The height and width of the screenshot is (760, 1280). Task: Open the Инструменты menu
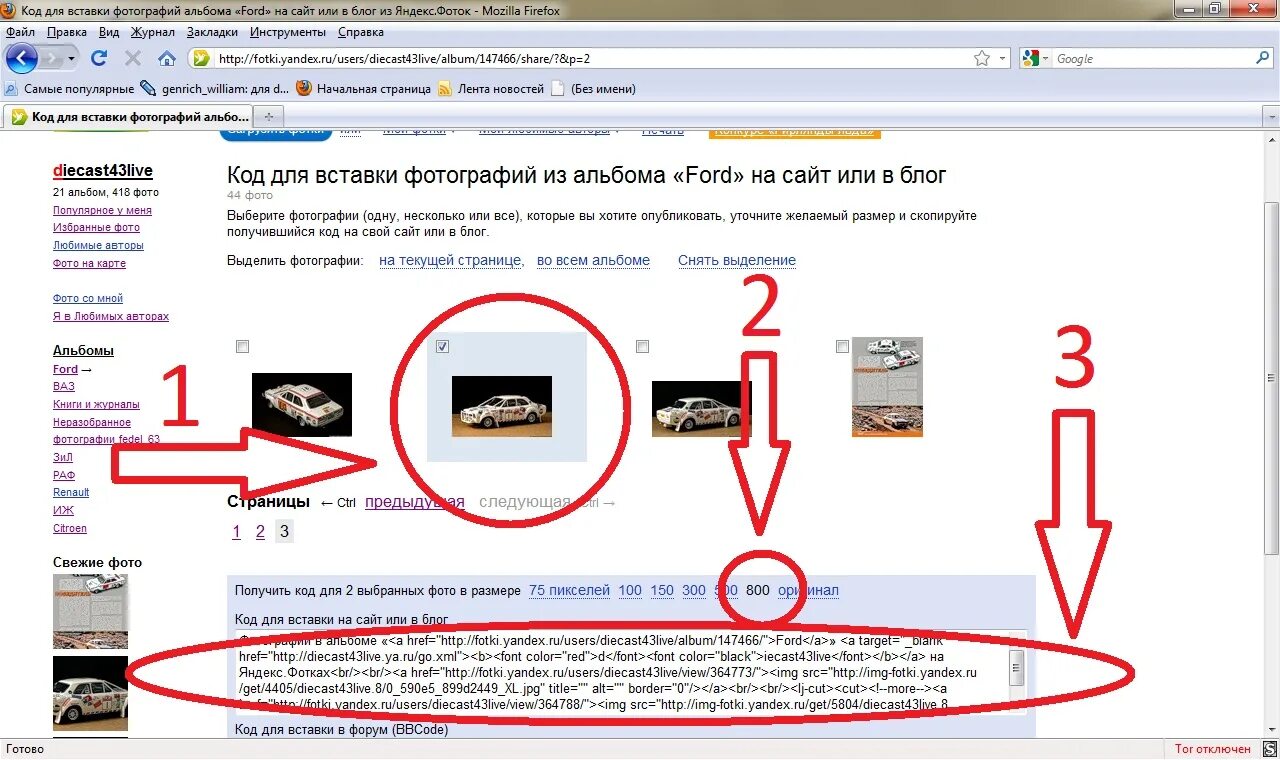tap(288, 32)
